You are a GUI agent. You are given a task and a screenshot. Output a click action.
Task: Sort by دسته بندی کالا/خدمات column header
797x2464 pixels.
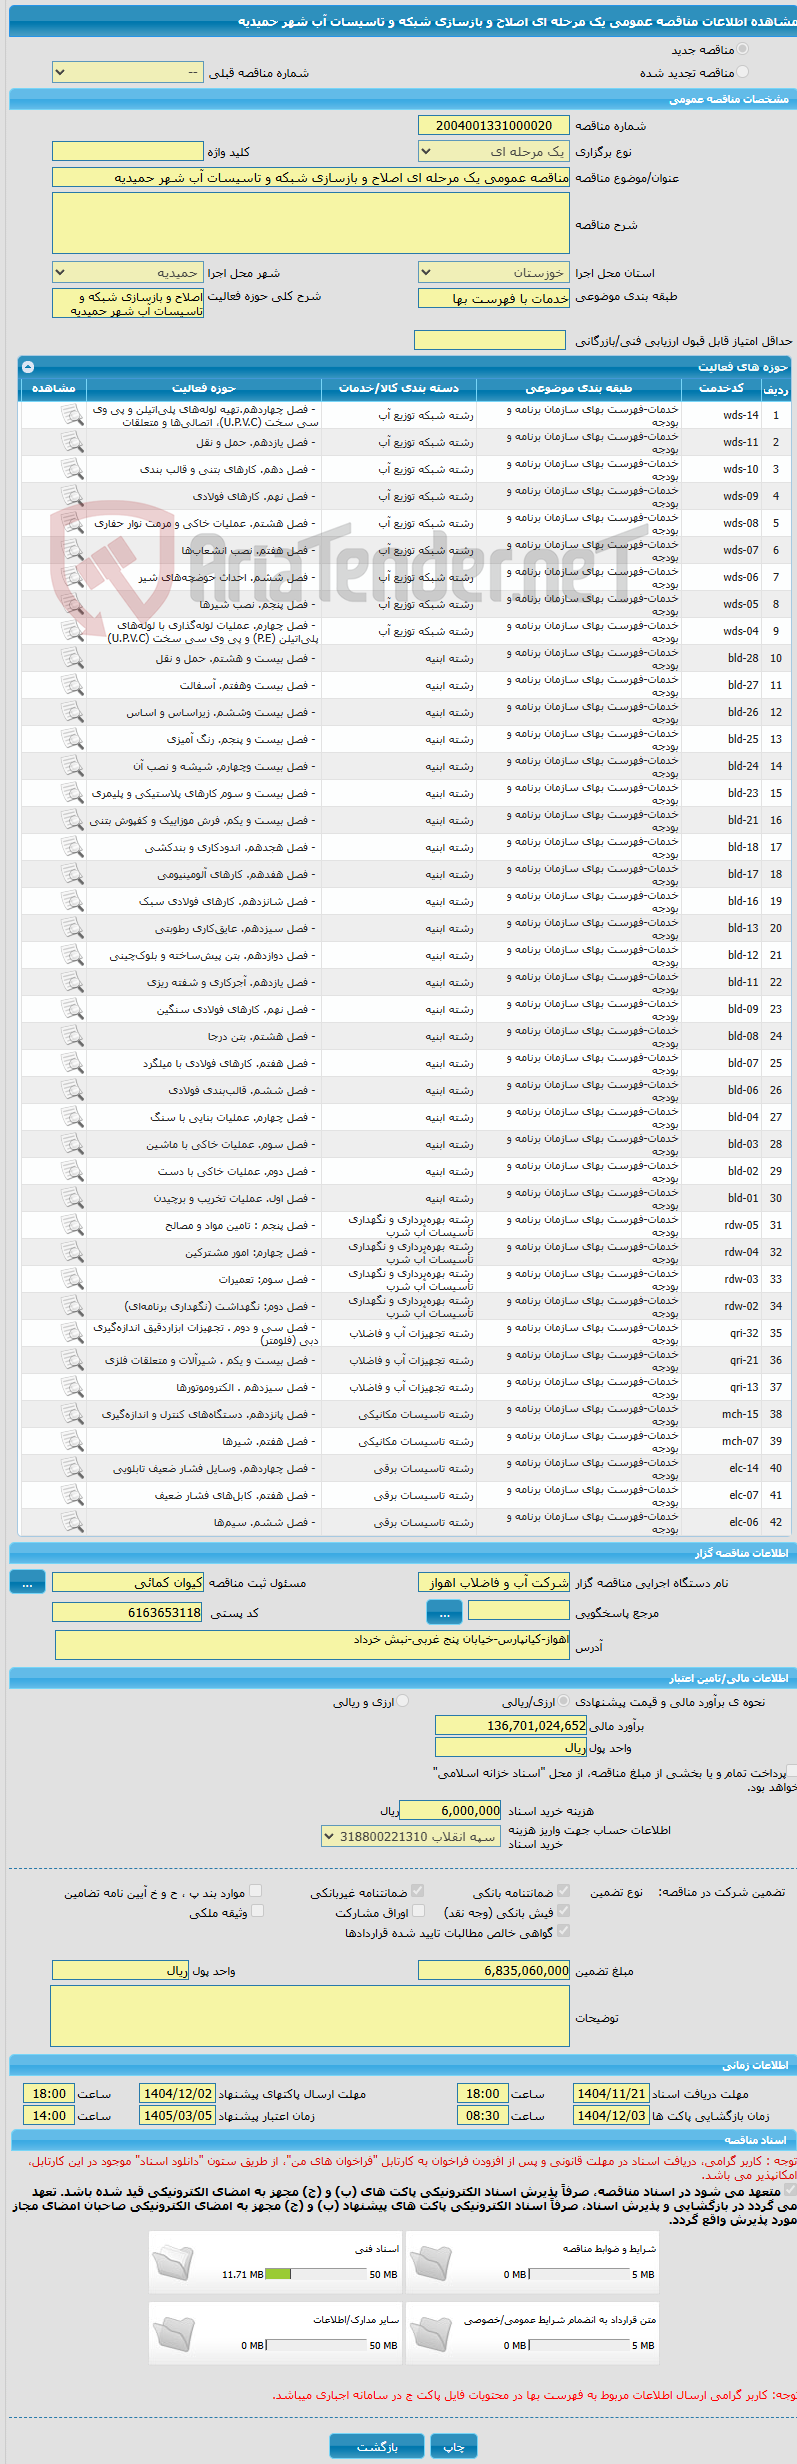pyautogui.click(x=398, y=388)
